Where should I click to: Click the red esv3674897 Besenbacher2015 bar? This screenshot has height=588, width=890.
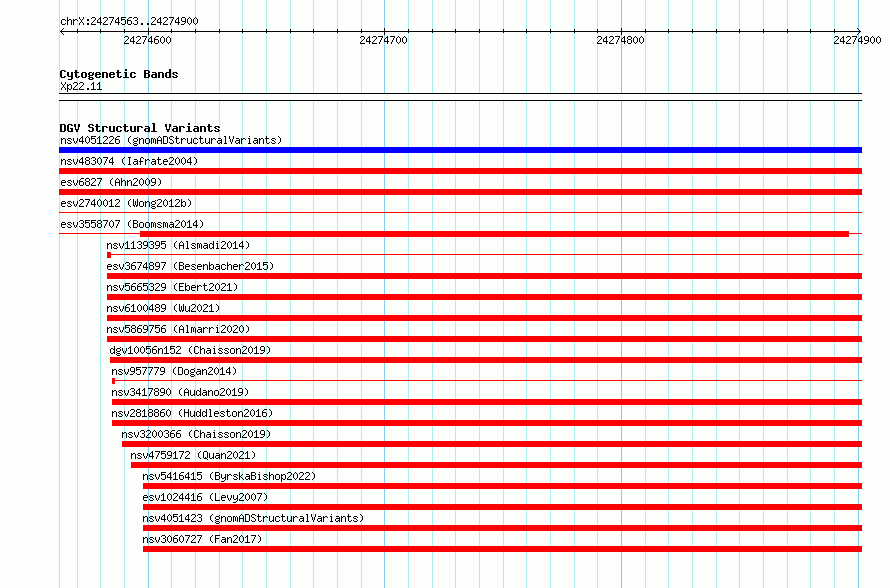[484, 276]
